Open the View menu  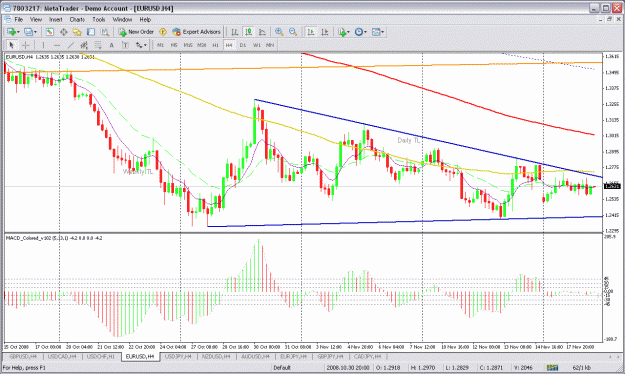pyautogui.click(x=36, y=19)
